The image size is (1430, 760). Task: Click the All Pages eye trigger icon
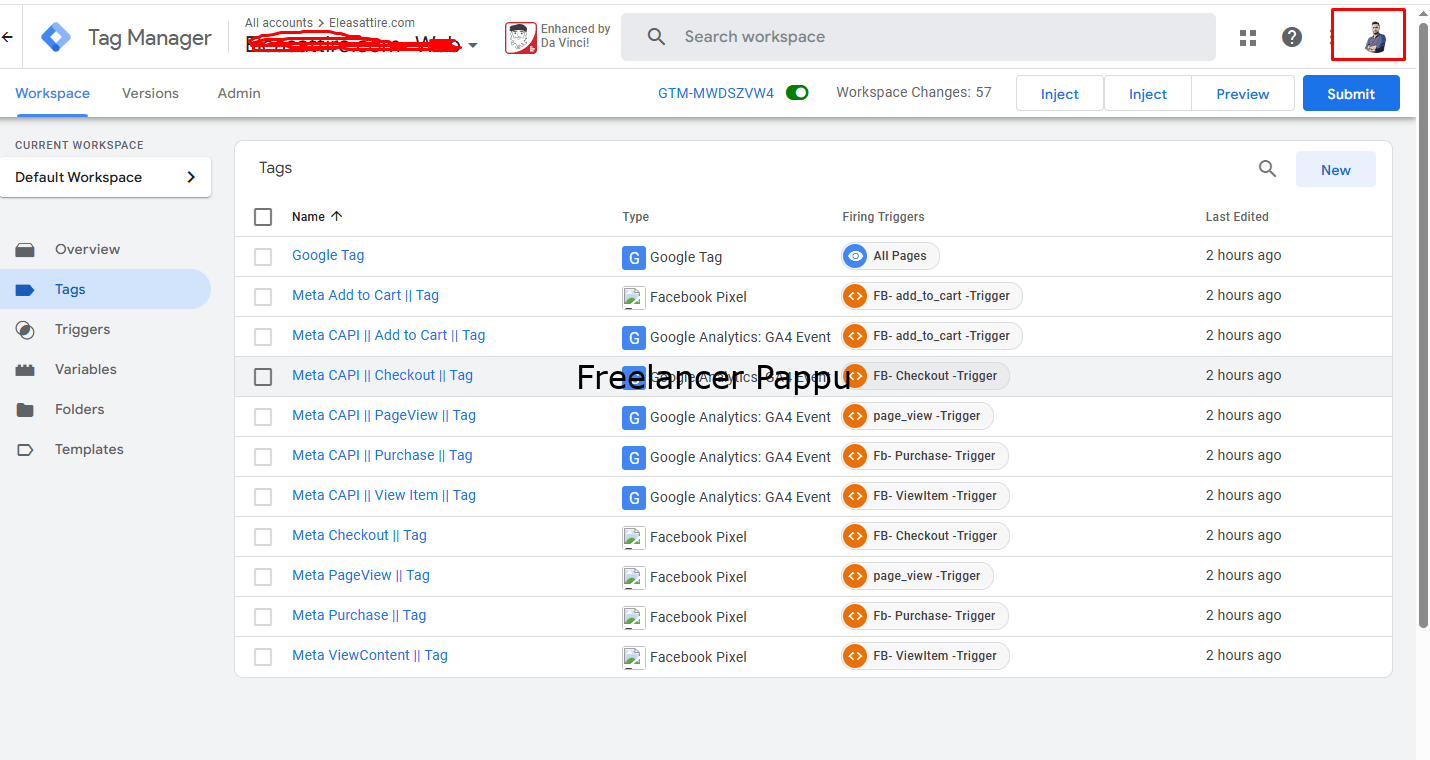pyautogui.click(x=854, y=256)
